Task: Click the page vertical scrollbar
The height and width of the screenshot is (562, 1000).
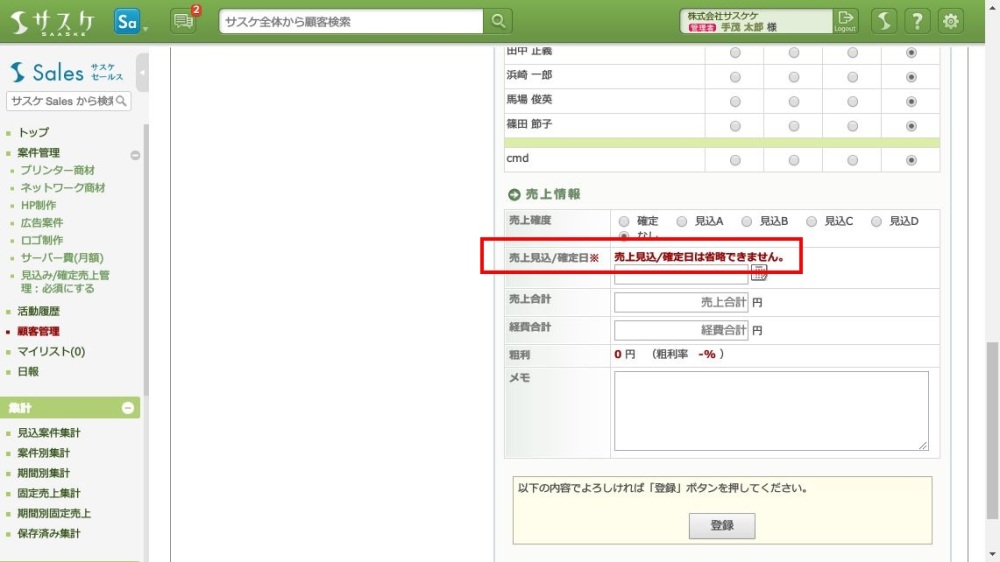Action: [x=992, y=400]
